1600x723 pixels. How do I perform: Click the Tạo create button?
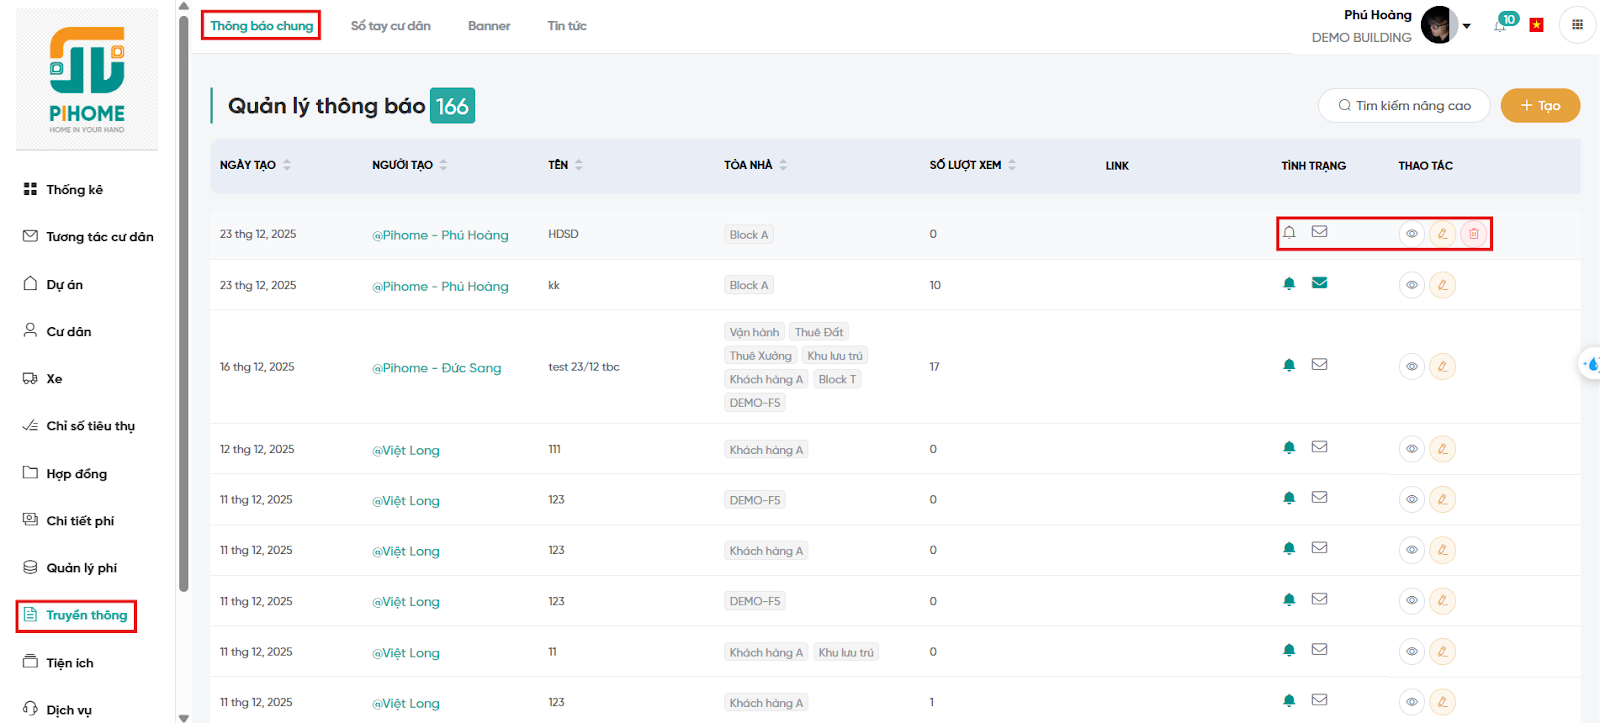(x=1540, y=106)
